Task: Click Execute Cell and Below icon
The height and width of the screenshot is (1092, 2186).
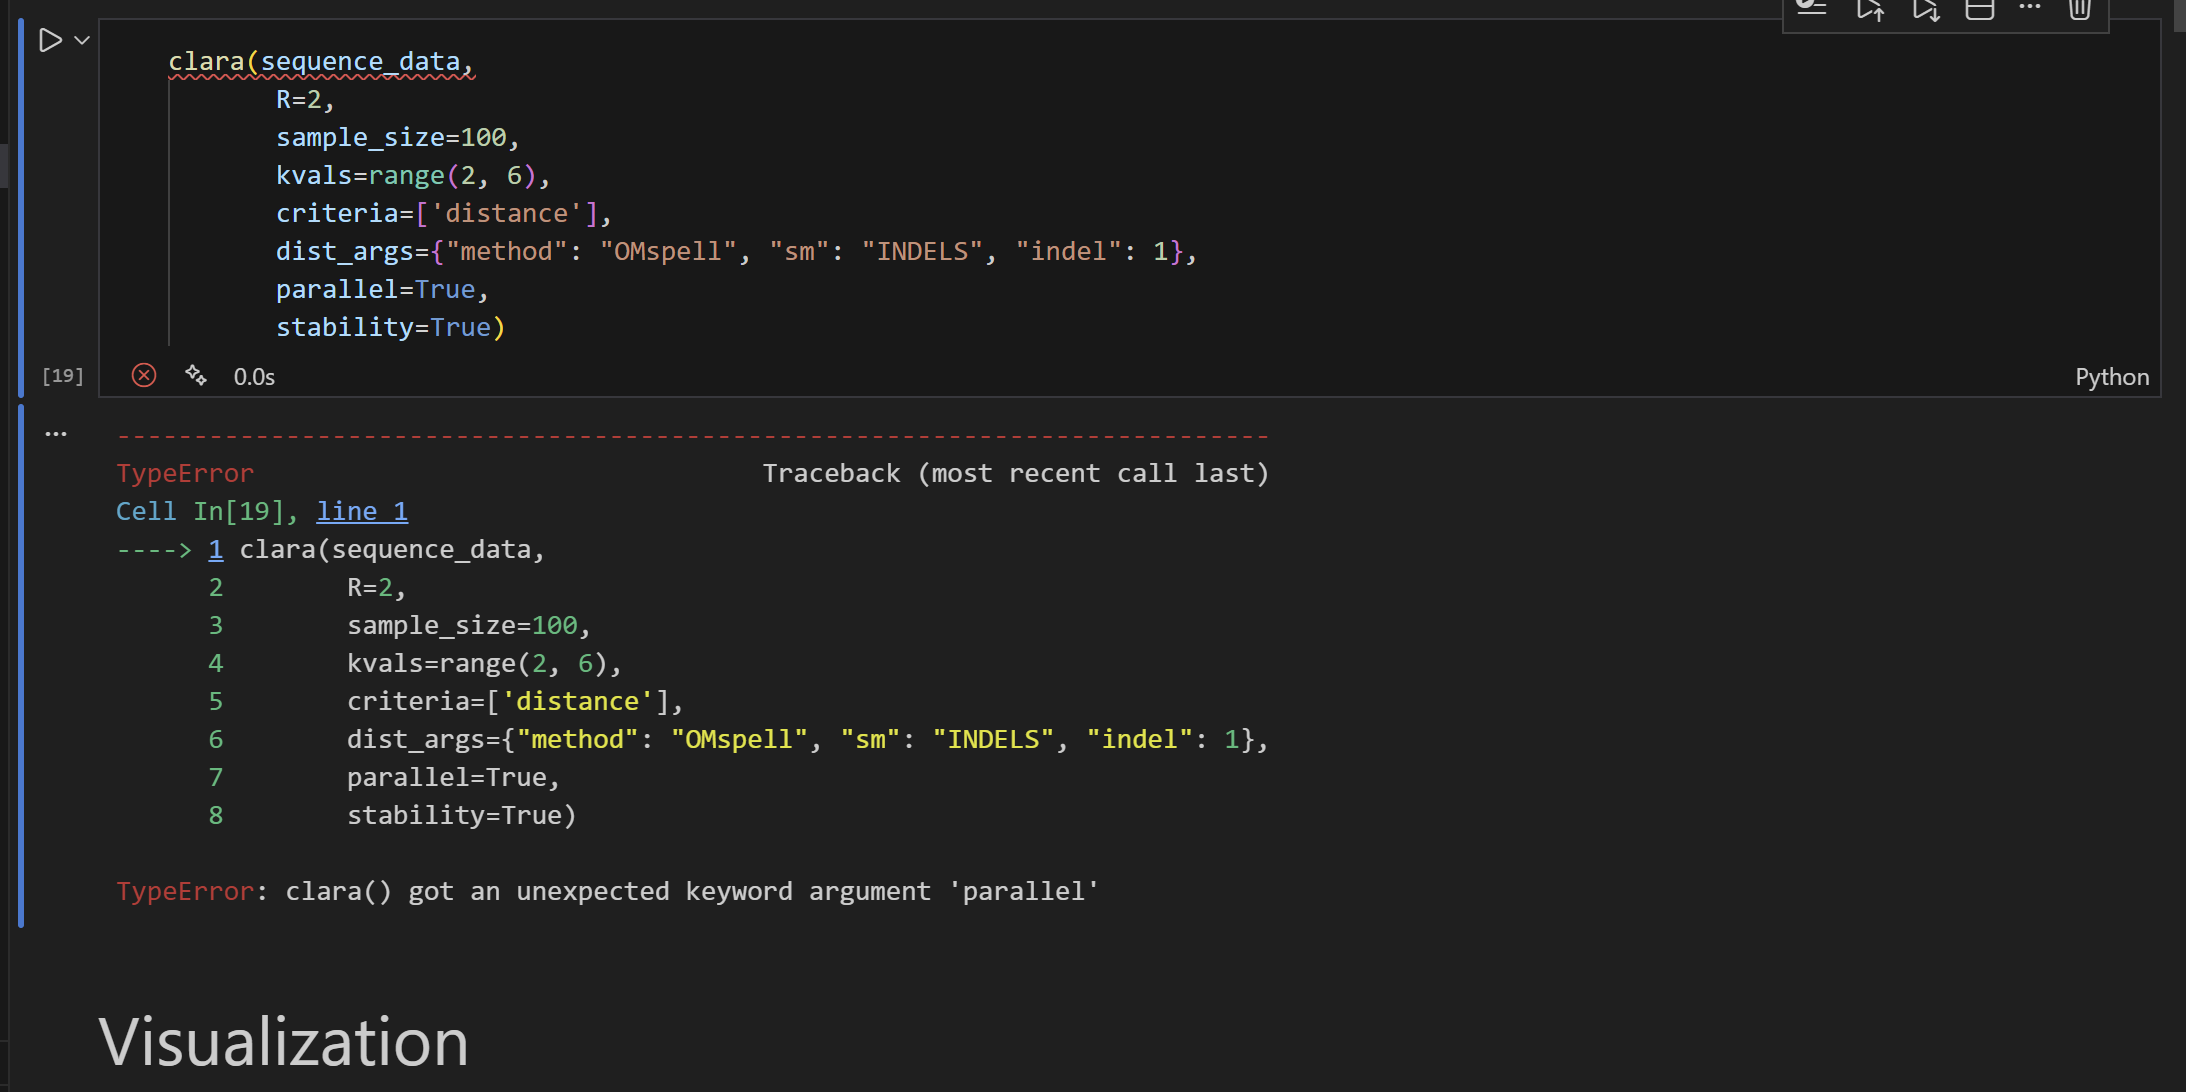Action: pos(1925,10)
